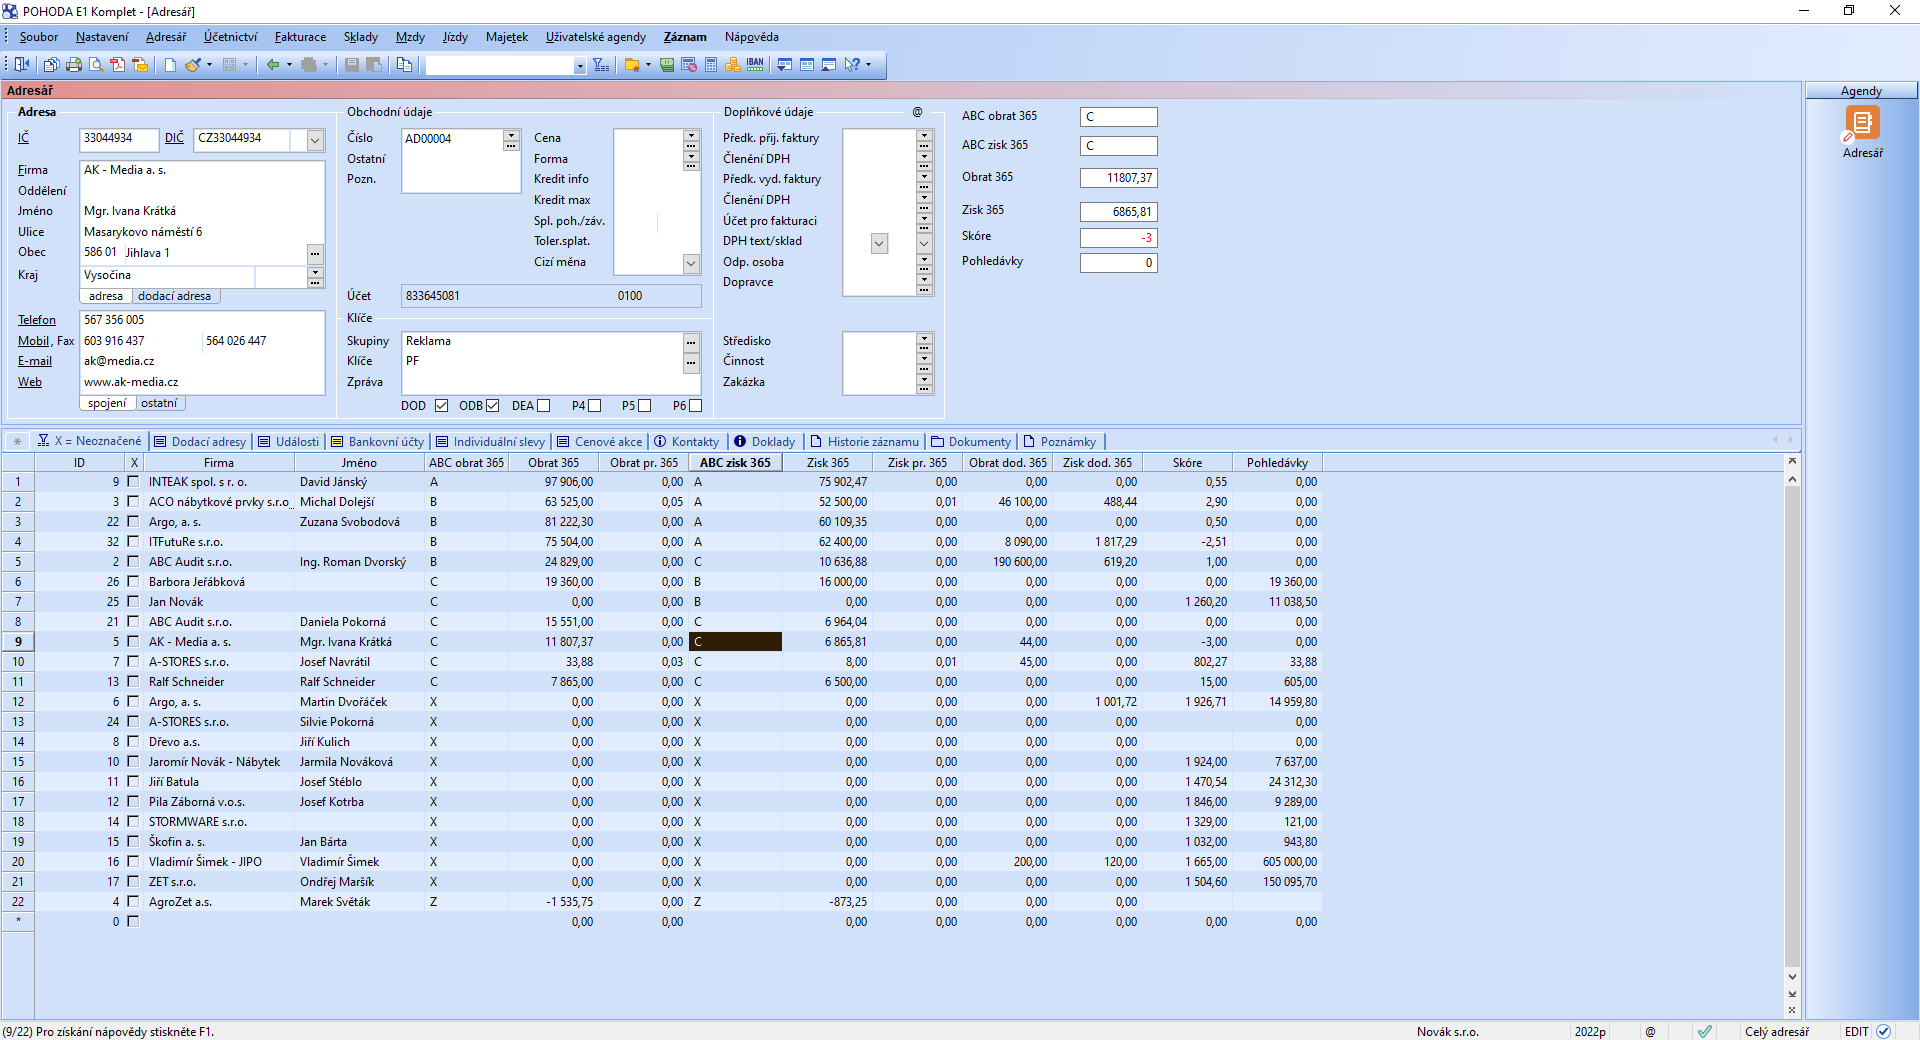Click the printer icon in toolbar

click(x=74, y=65)
